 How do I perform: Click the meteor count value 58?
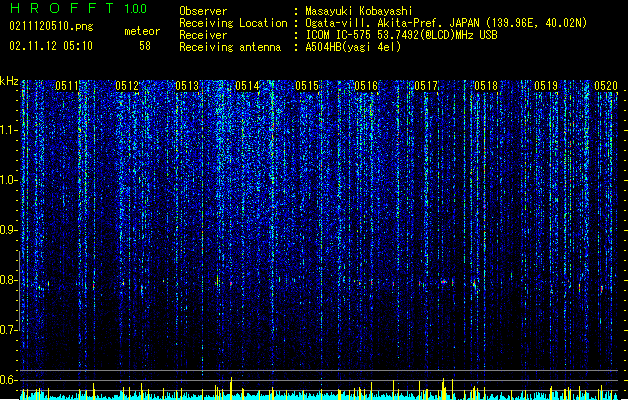[x=145, y=46]
